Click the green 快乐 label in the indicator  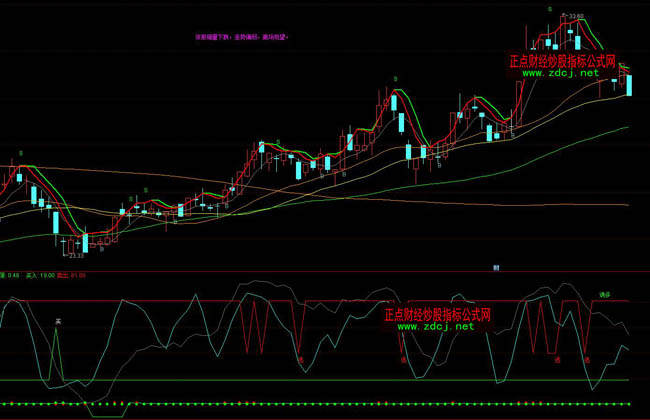[x=604, y=295]
